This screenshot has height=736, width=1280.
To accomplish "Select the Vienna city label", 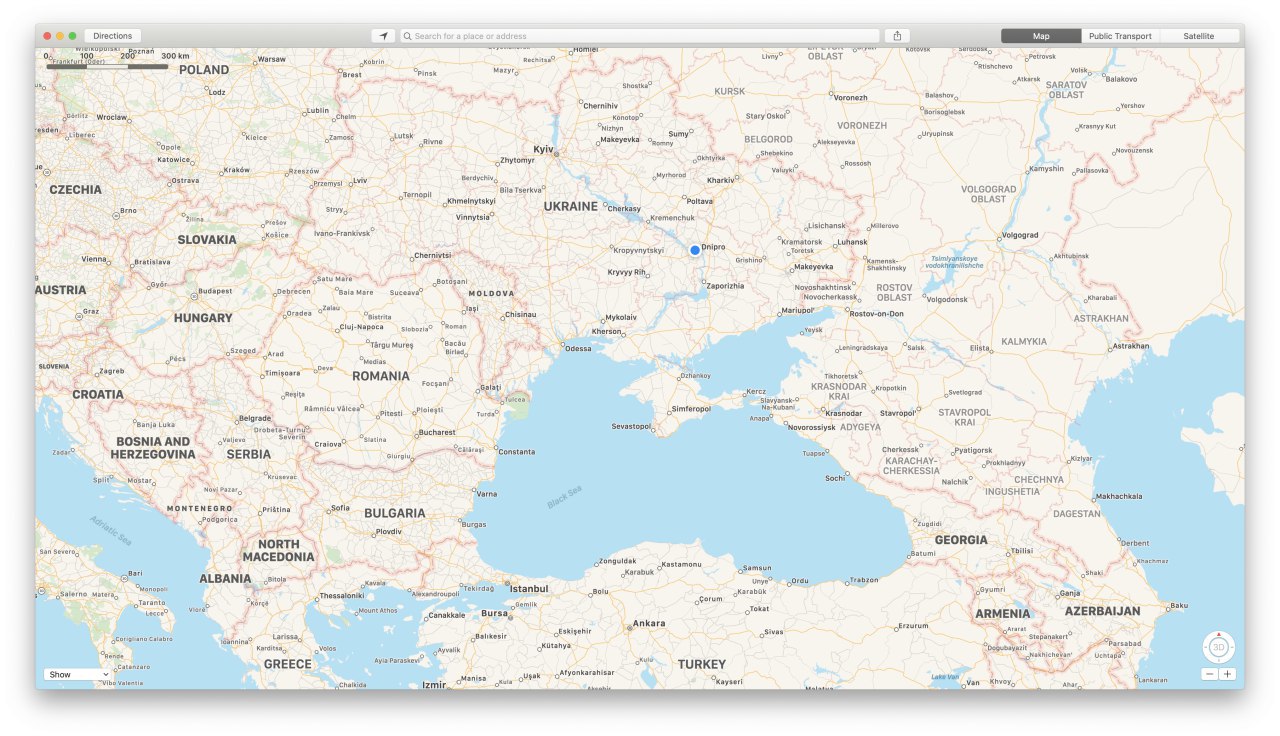I will pos(94,259).
